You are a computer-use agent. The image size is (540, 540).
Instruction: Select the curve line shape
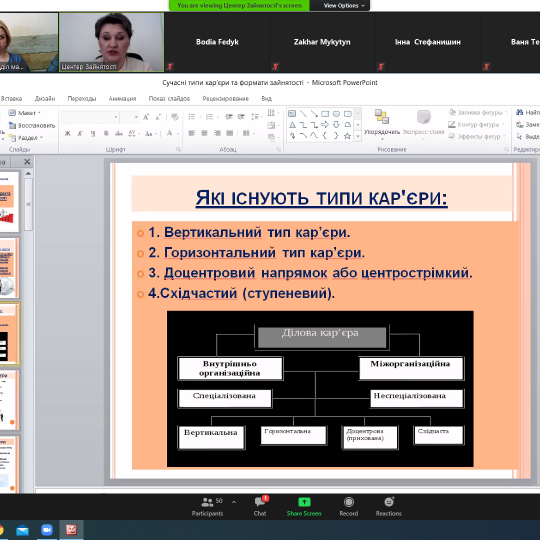tap(303, 136)
